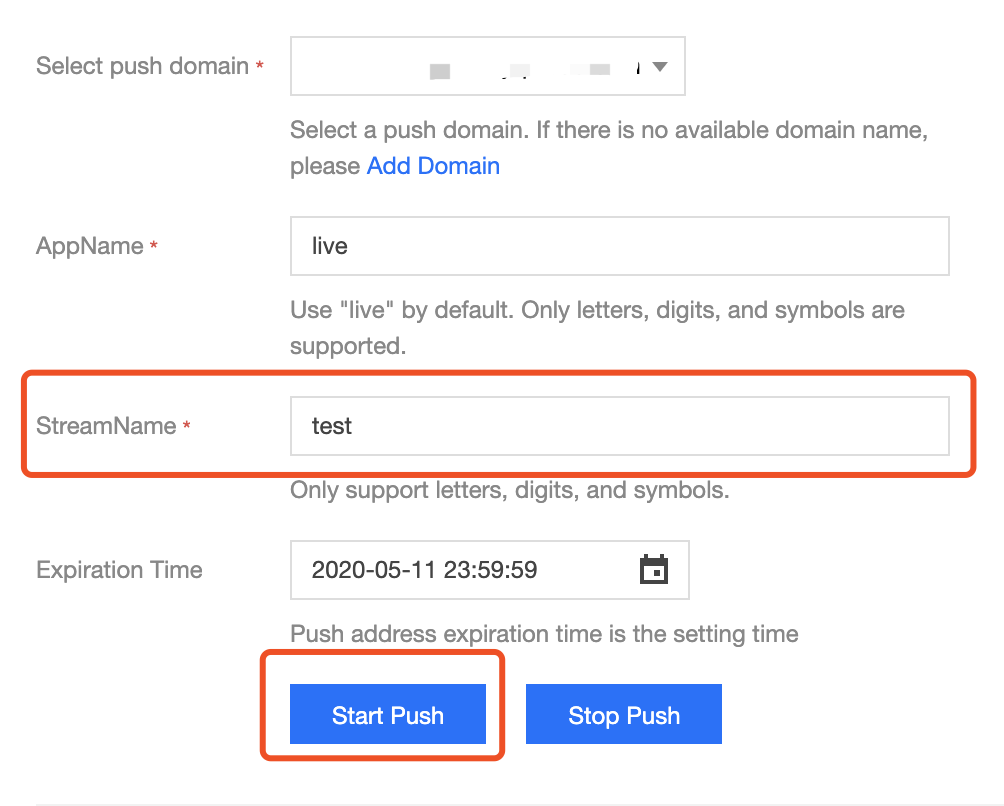Screen dimensions: 1004x806
Task: Open the calendar picker in Expiration Time
Action: coord(653,570)
